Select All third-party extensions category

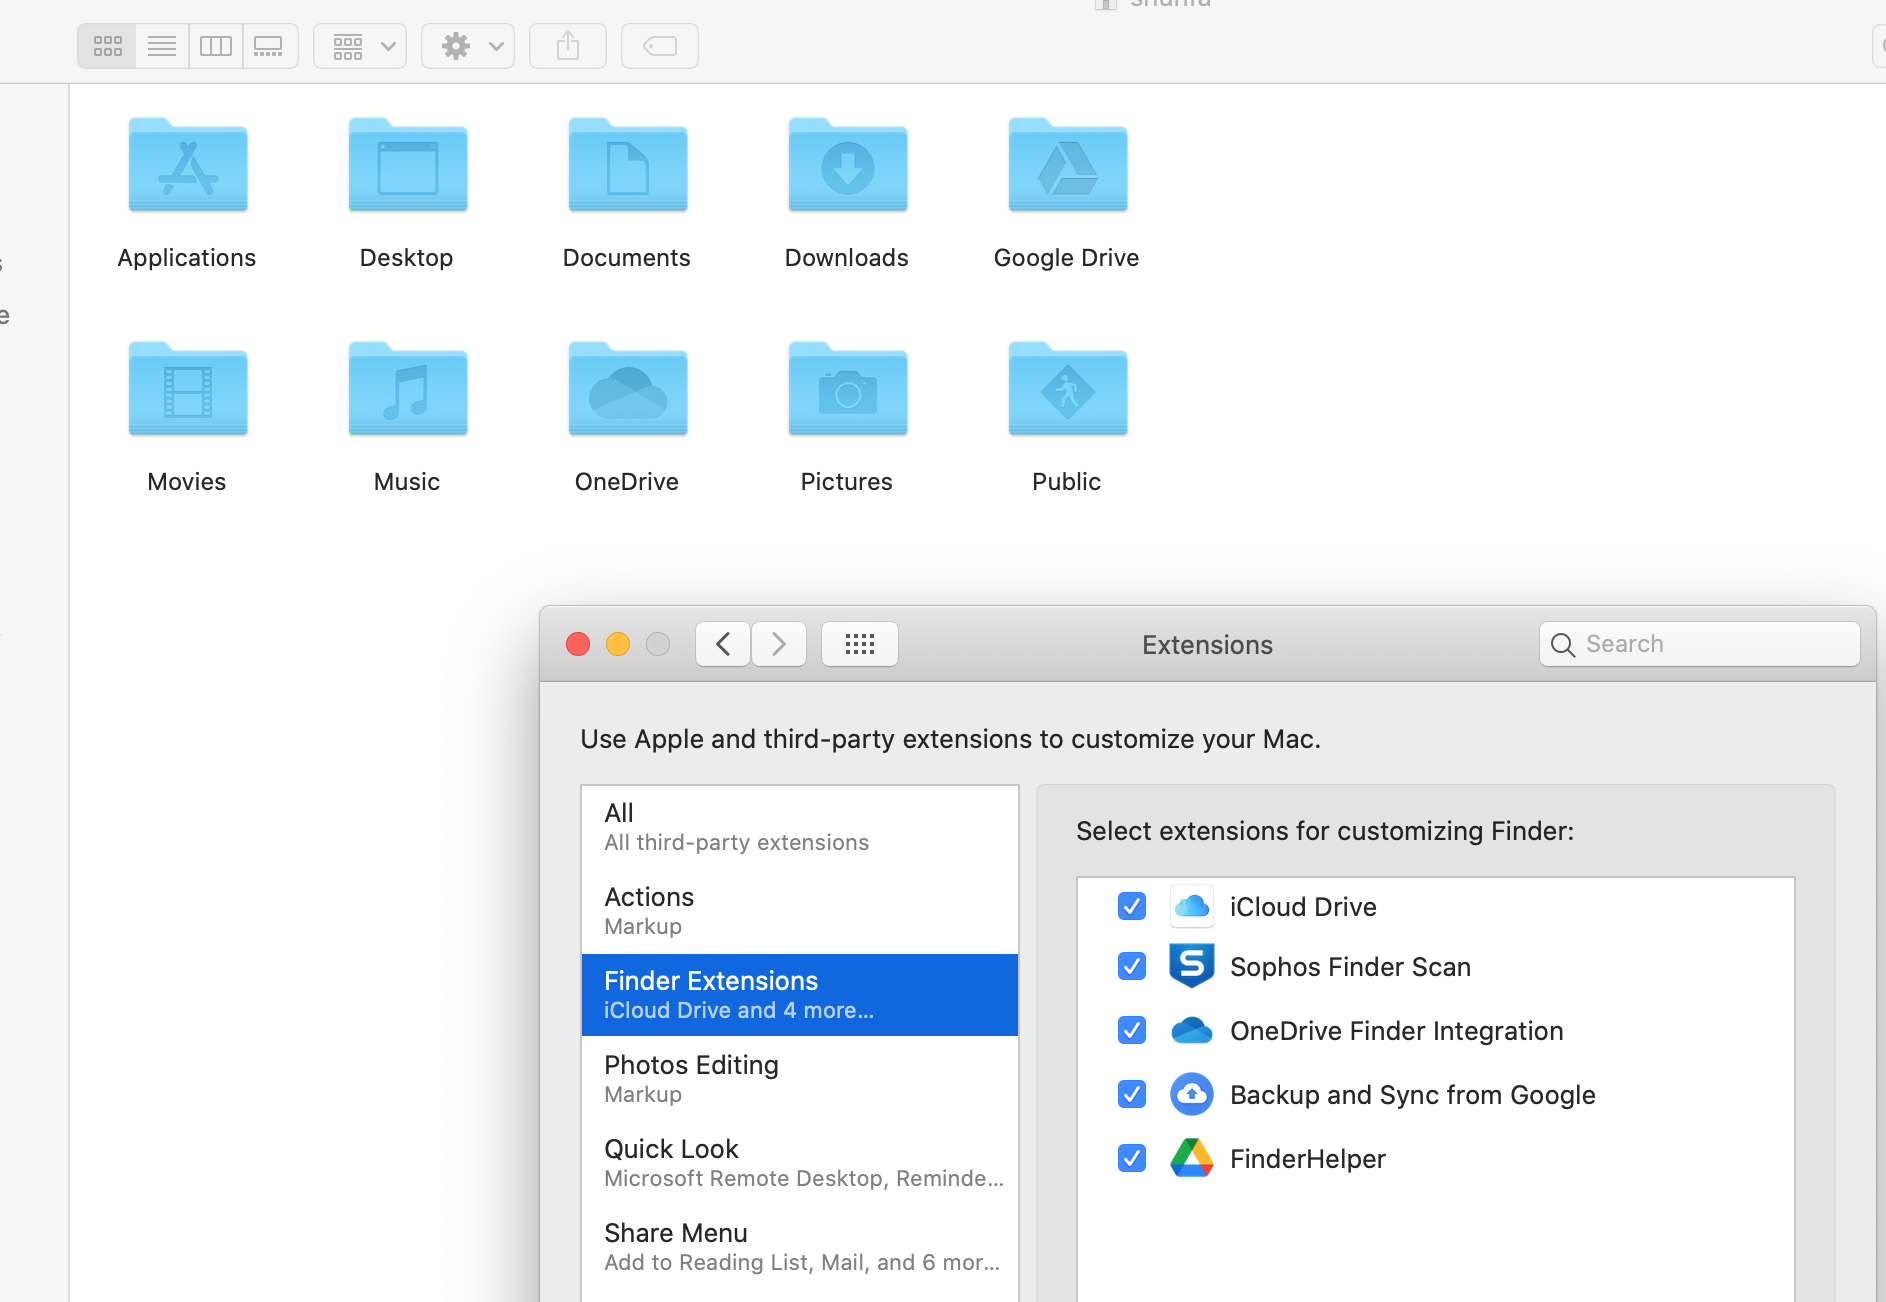pyautogui.click(x=800, y=827)
